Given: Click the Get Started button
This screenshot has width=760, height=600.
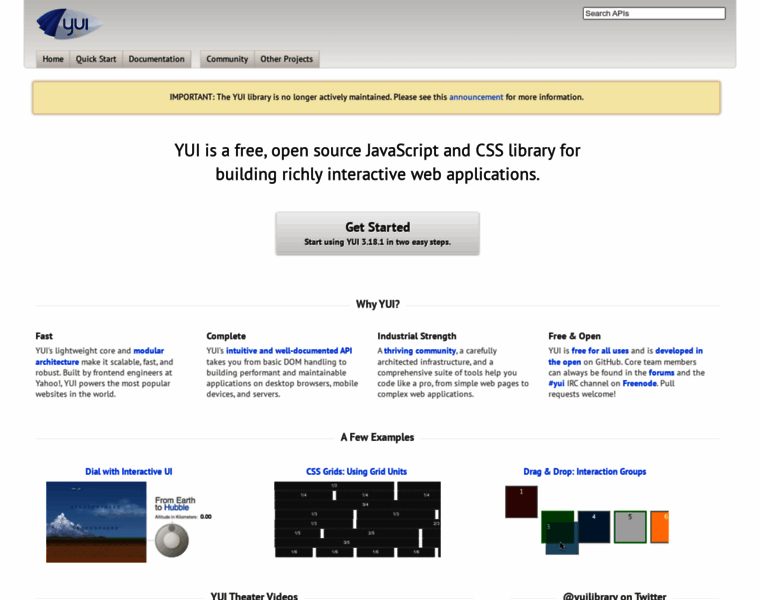Looking at the screenshot, I should [x=378, y=233].
